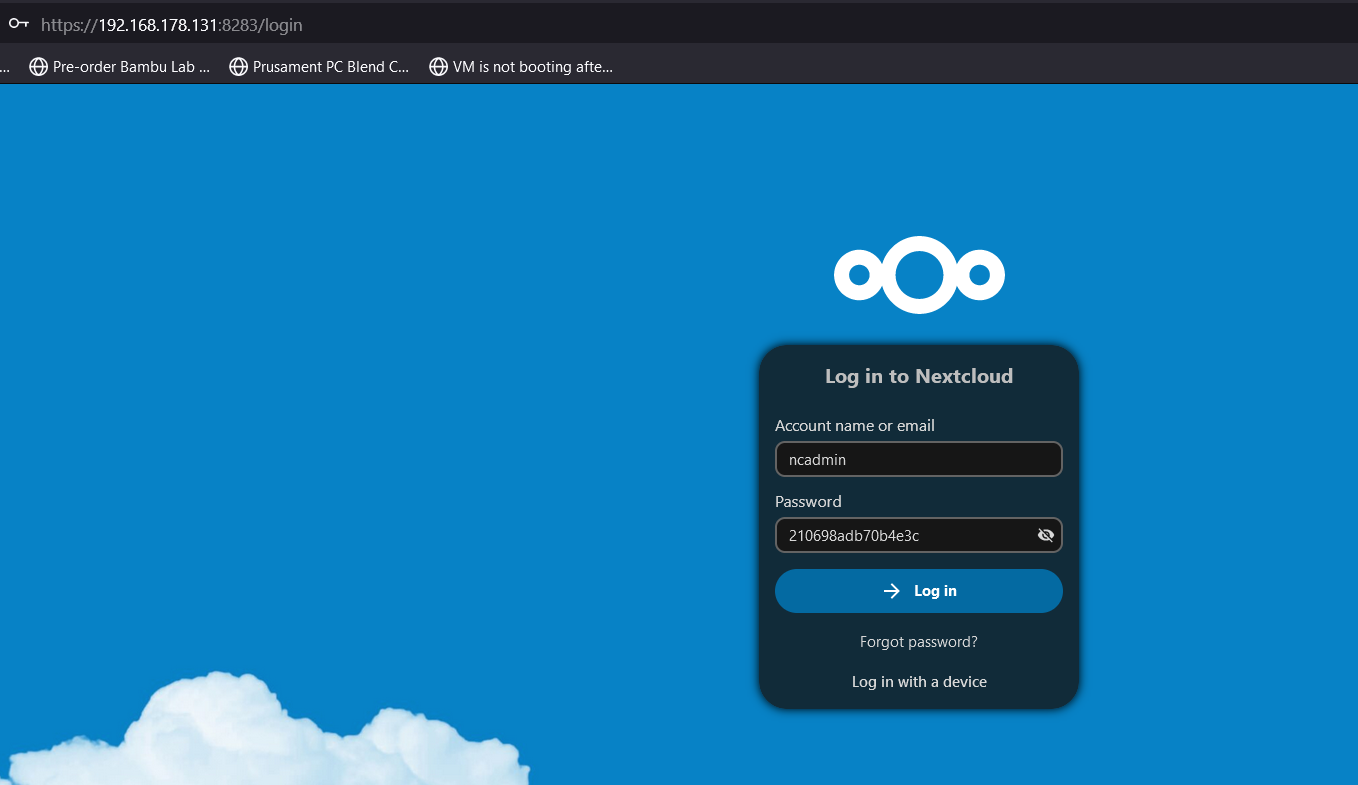Click the "Account name or email" label
Image resolution: width=1358 pixels, height=785 pixels.
click(854, 426)
